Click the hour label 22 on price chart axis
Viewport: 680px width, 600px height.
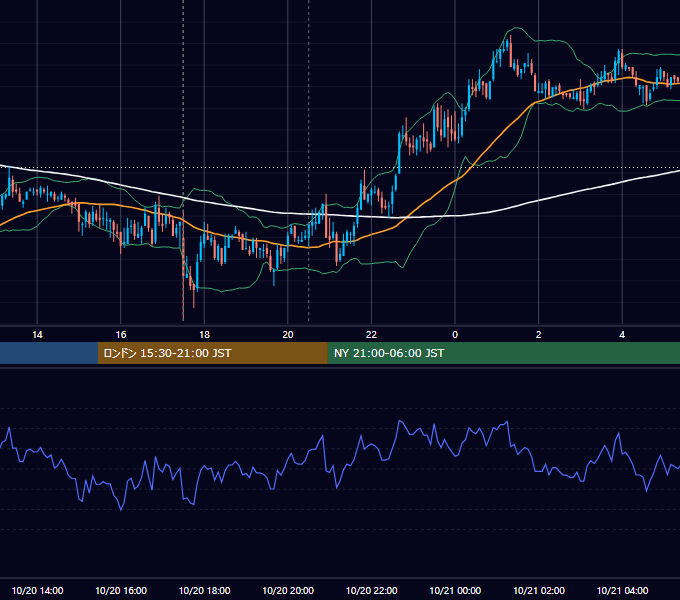tap(371, 335)
